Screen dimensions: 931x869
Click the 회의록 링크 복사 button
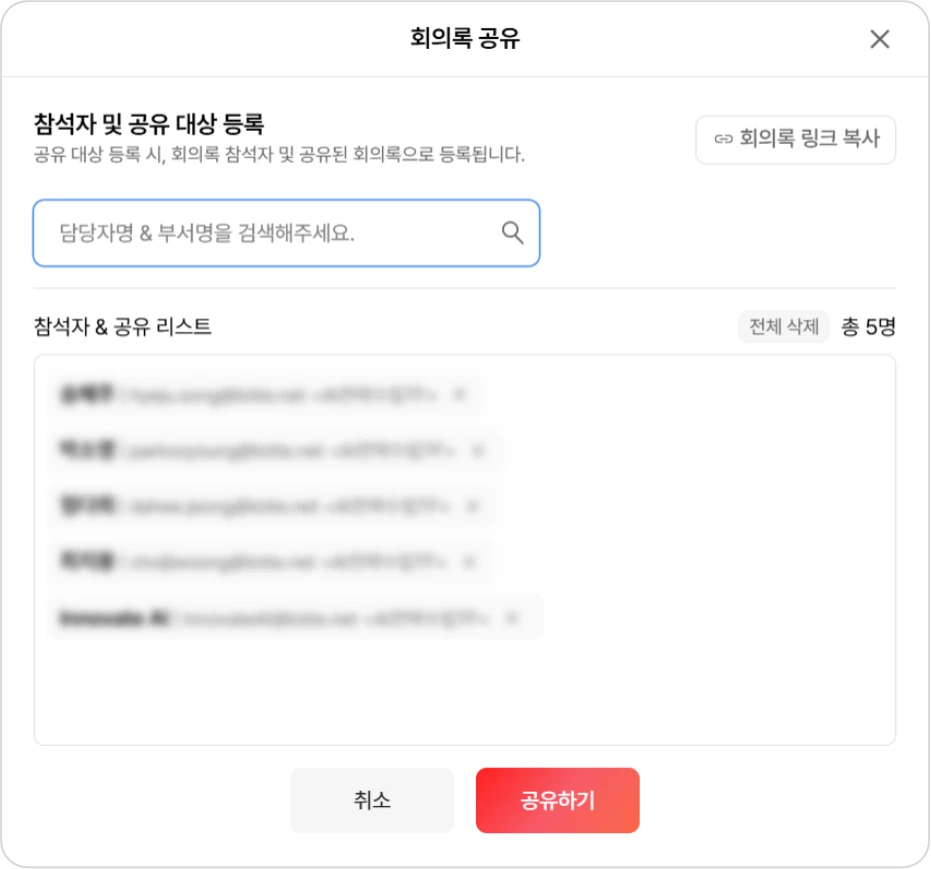[795, 140]
